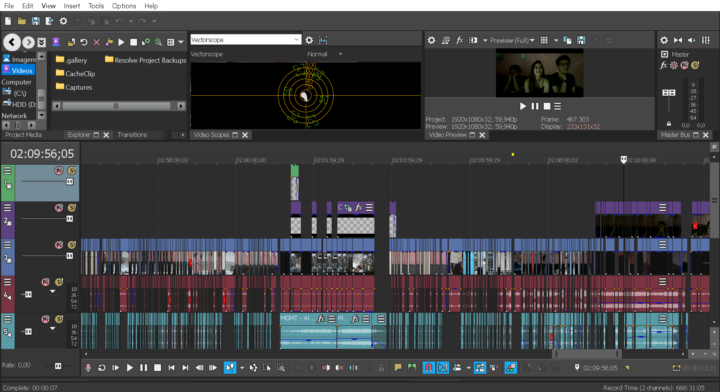Stop Explorer media preview
Image resolution: width=720 pixels, height=392 pixels.
(134, 42)
